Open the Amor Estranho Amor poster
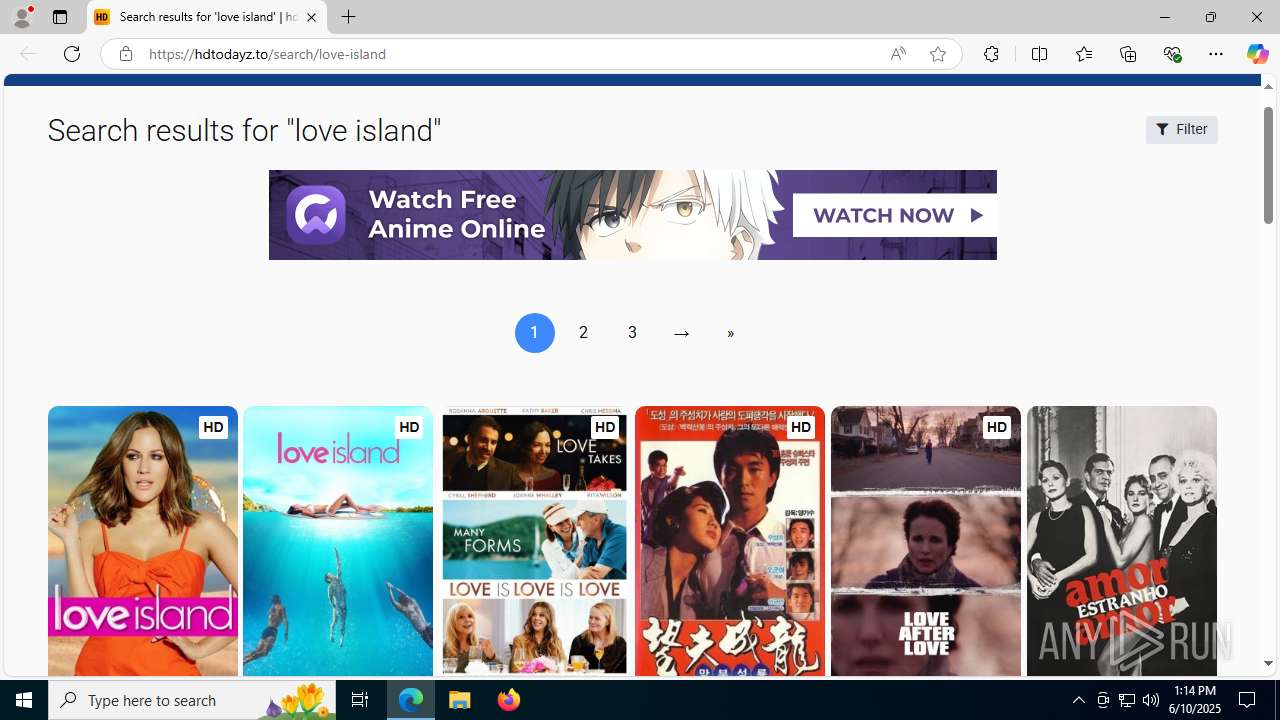The image size is (1280, 720). [1121, 541]
